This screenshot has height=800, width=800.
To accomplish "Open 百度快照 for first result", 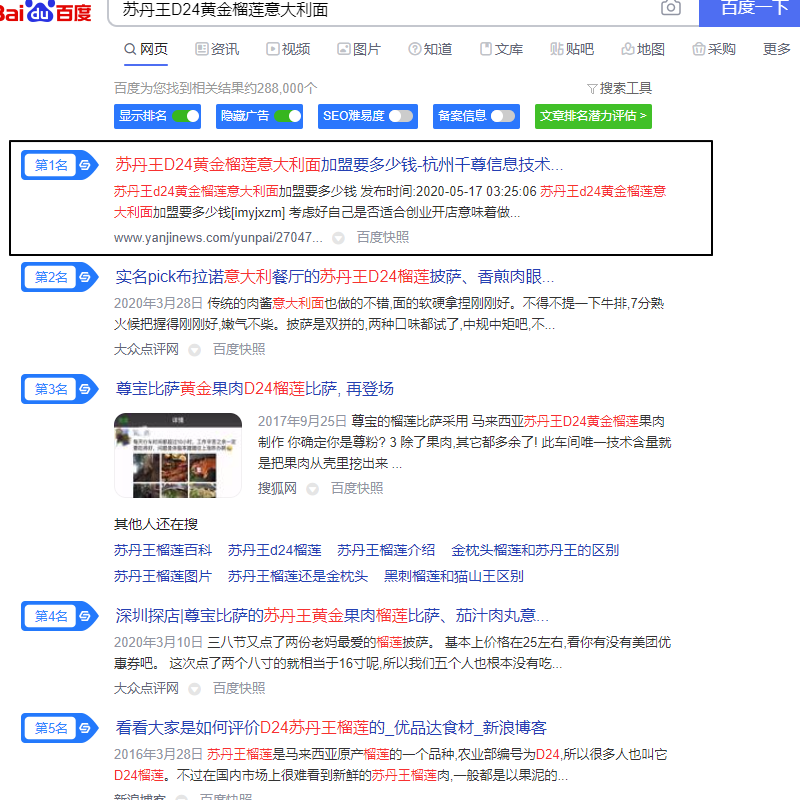I will point(383,237).
